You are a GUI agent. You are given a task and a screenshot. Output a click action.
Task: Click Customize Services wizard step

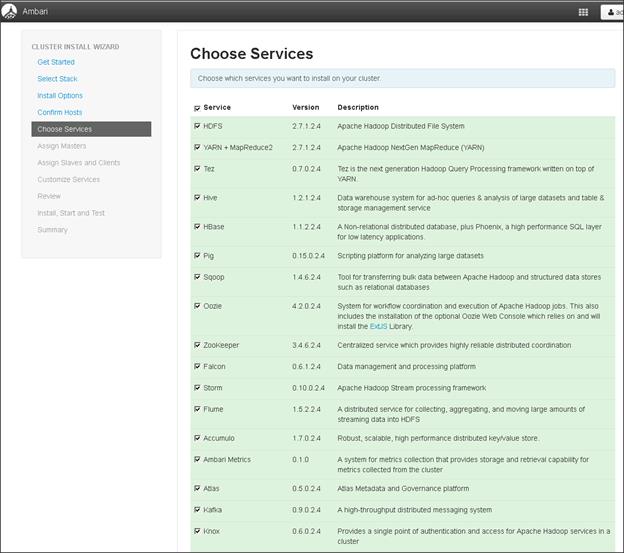(68, 179)
